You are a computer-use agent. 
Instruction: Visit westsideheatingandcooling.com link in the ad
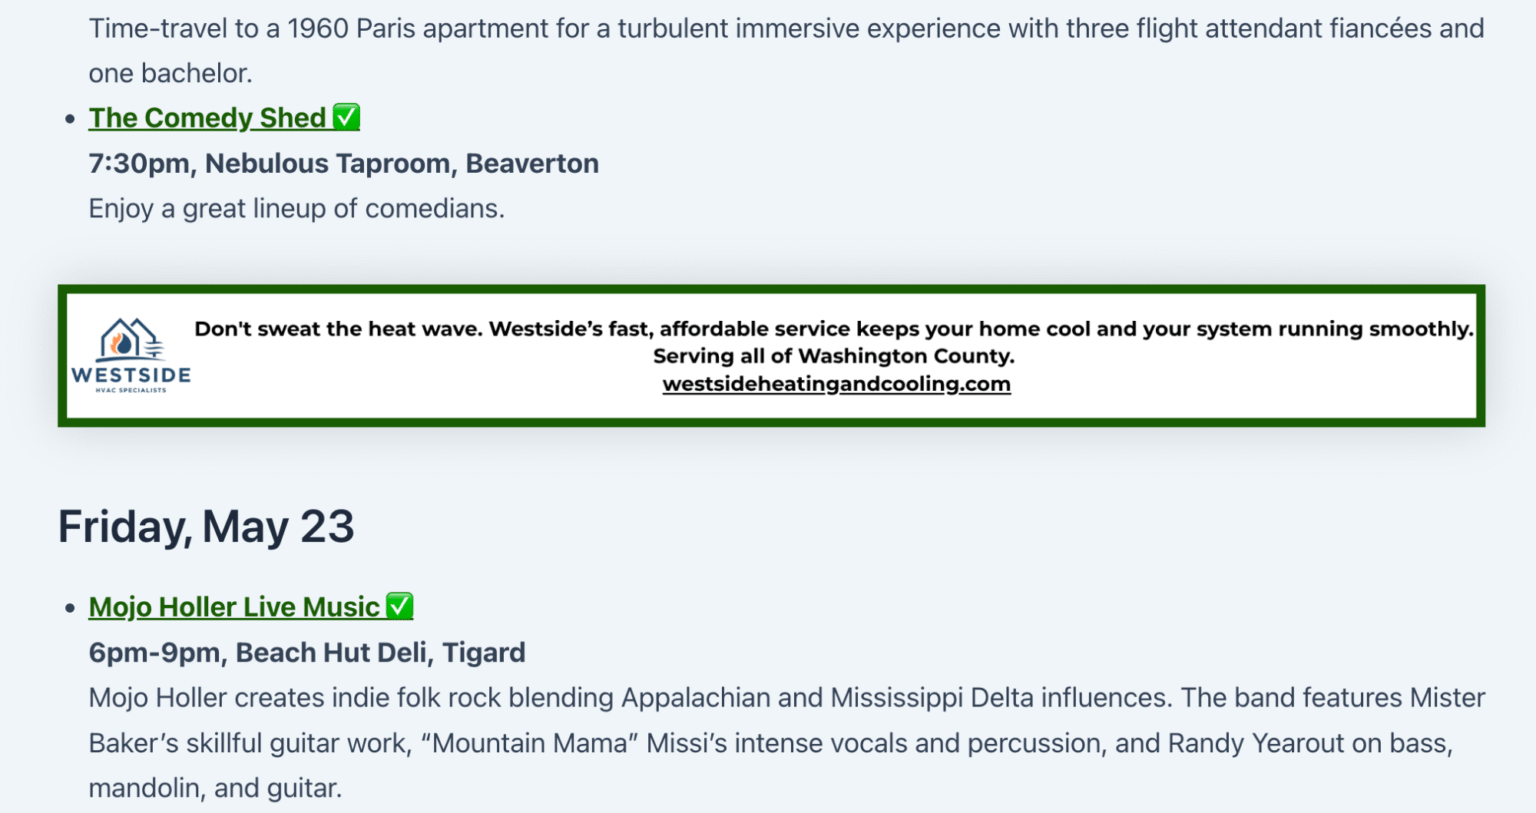point(836,384)
